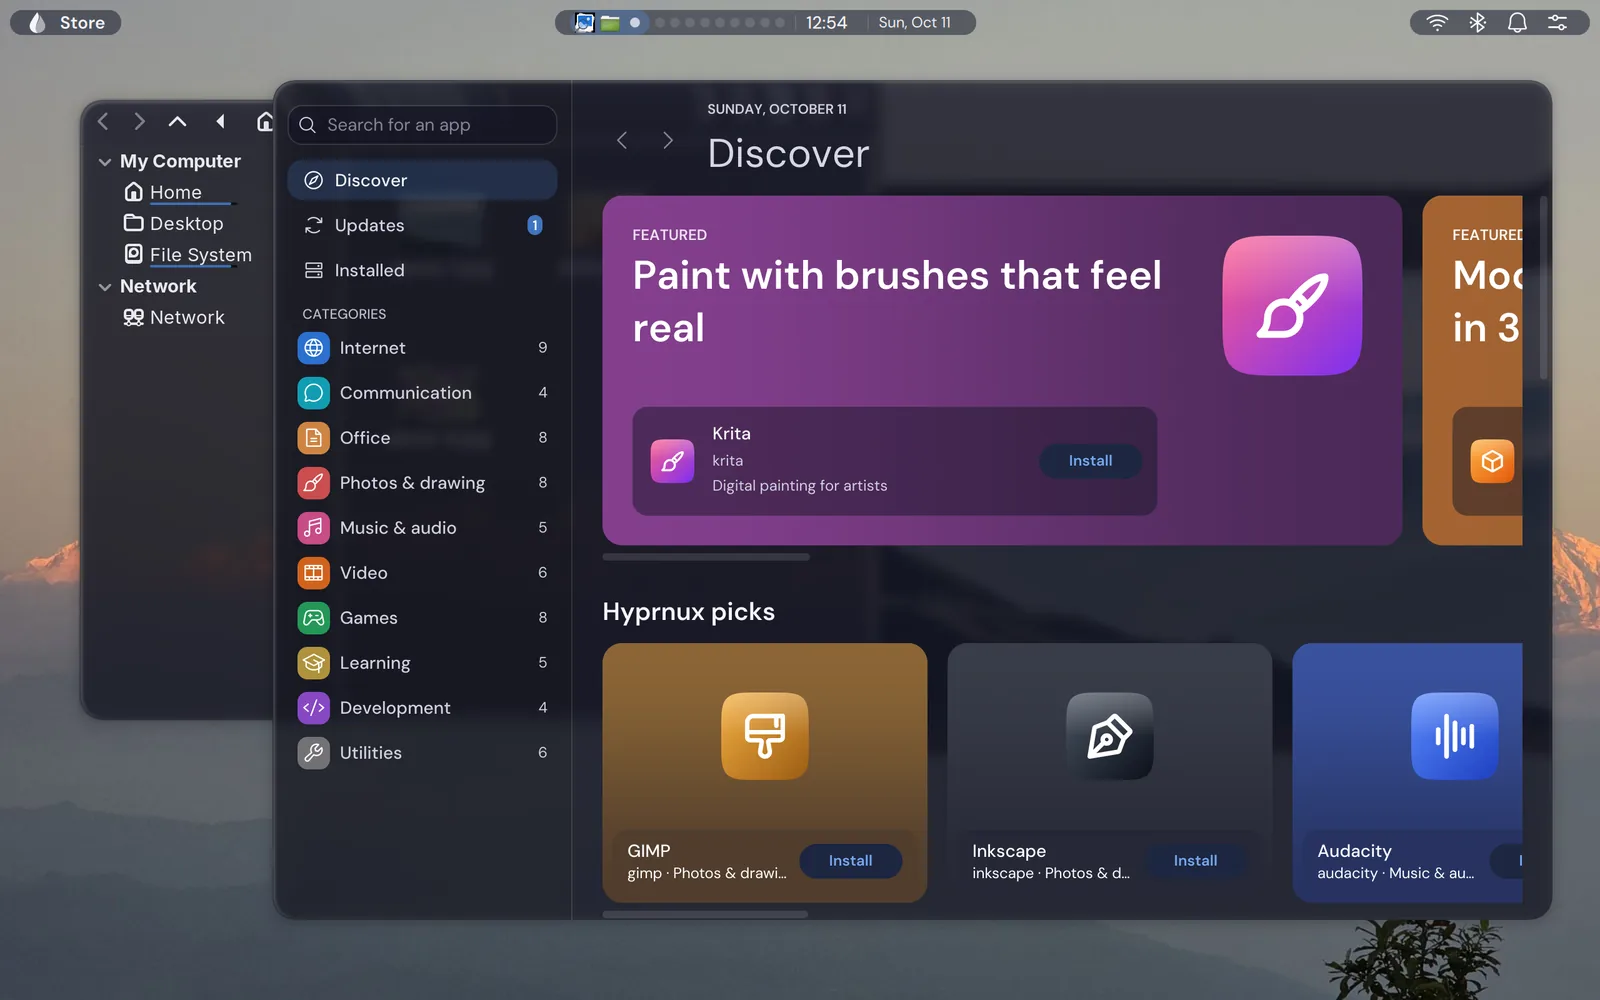This screenshot has height=1000, width=1600.
Task: Click the Hyprnux picks scroll bar
Action: coord(705,914)
